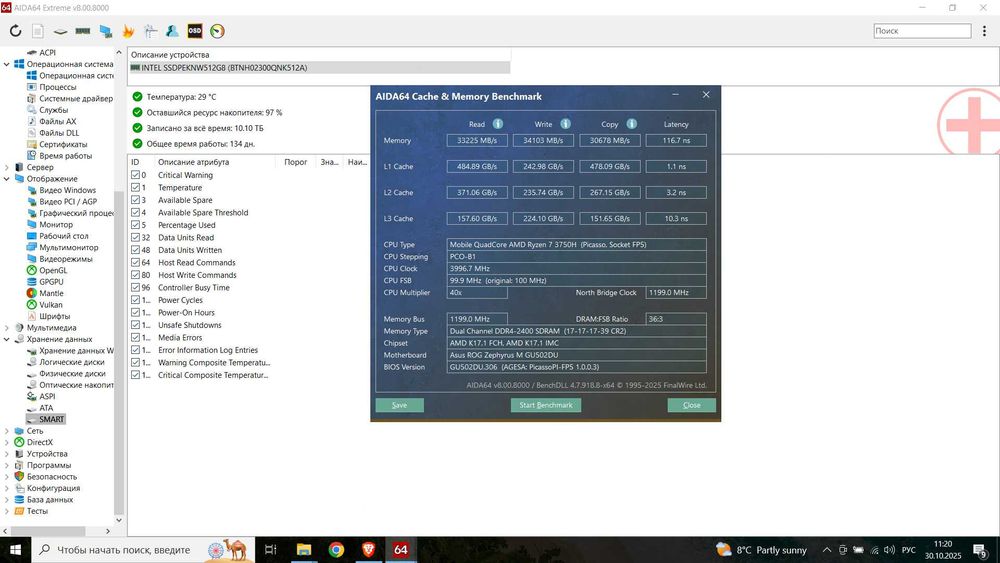This screenshot has width=1000, height=563.
Task: Click the Описание атрибута column header
Action: pyautogui.click(x=193, y=162)
